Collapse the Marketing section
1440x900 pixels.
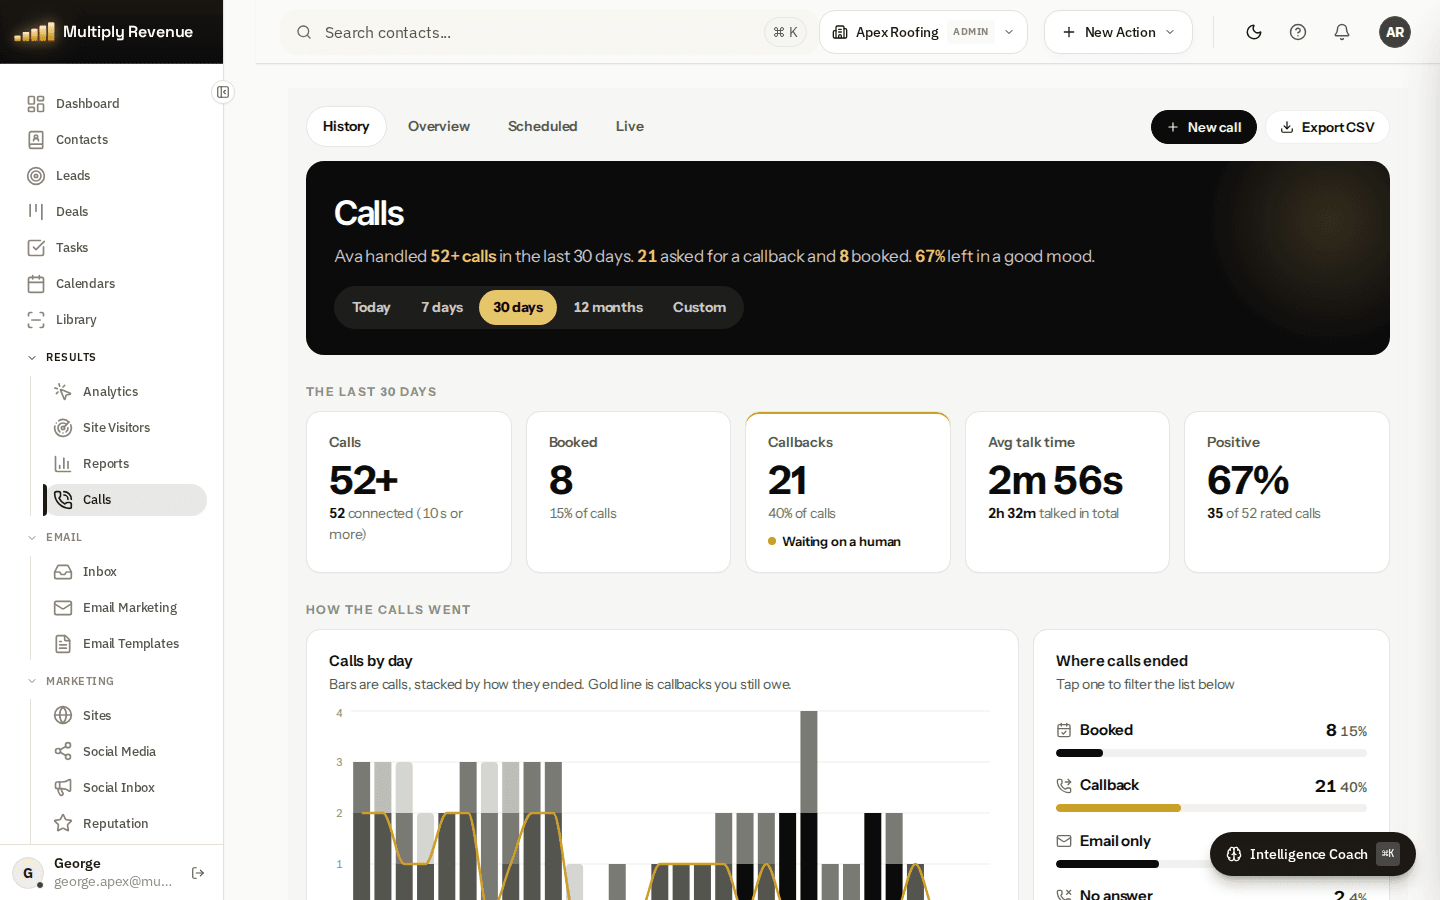click(70, 681)
